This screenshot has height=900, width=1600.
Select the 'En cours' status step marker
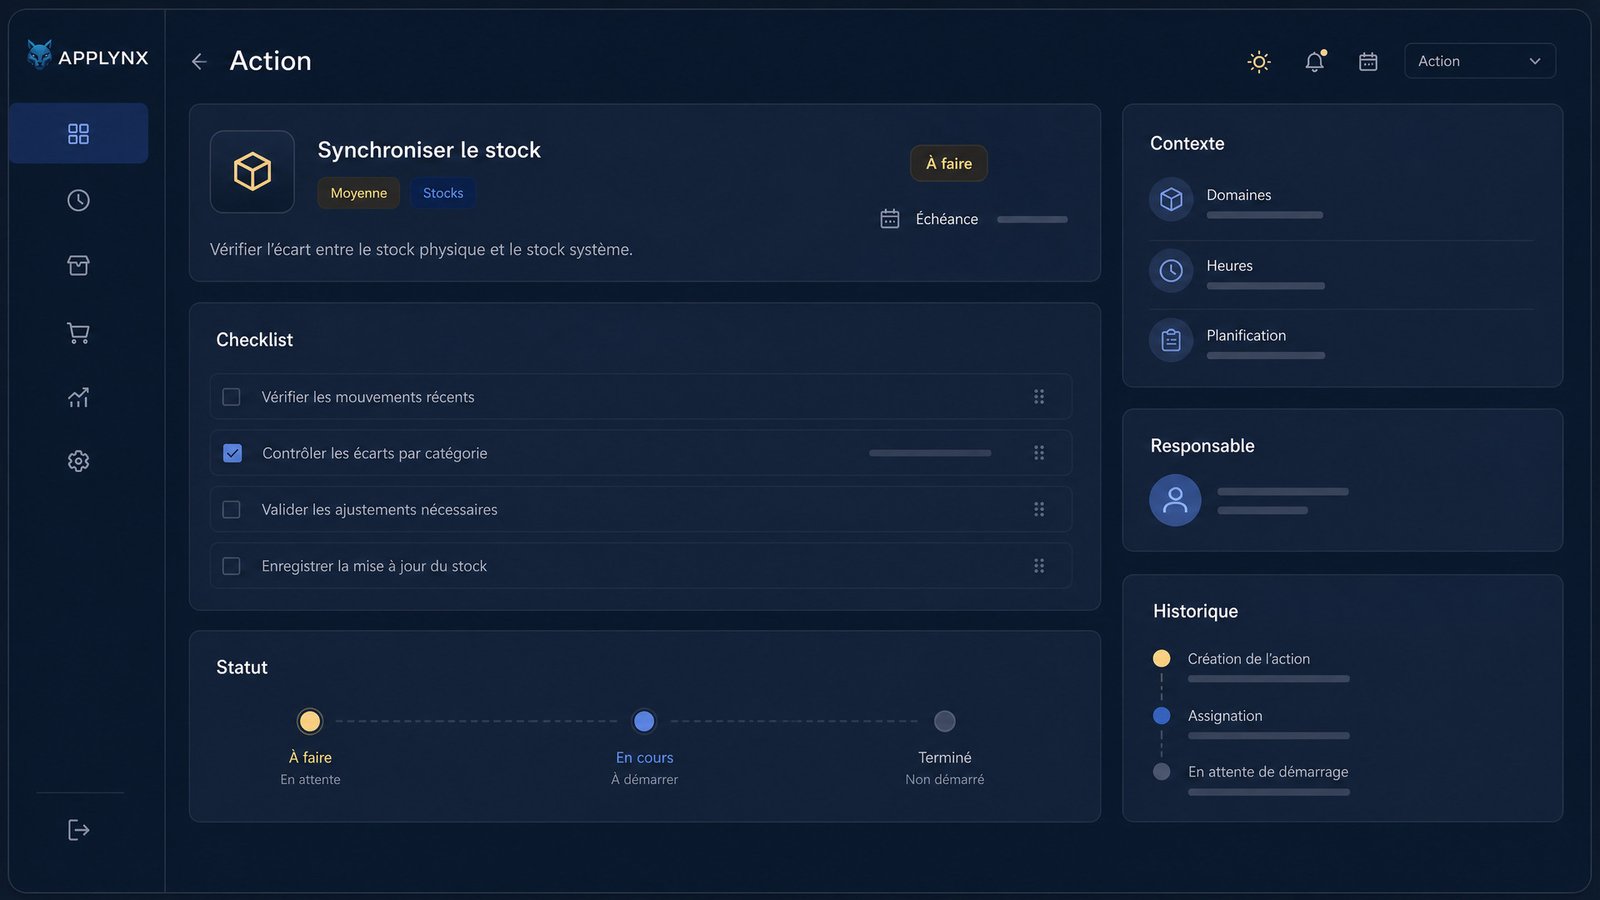644,721
